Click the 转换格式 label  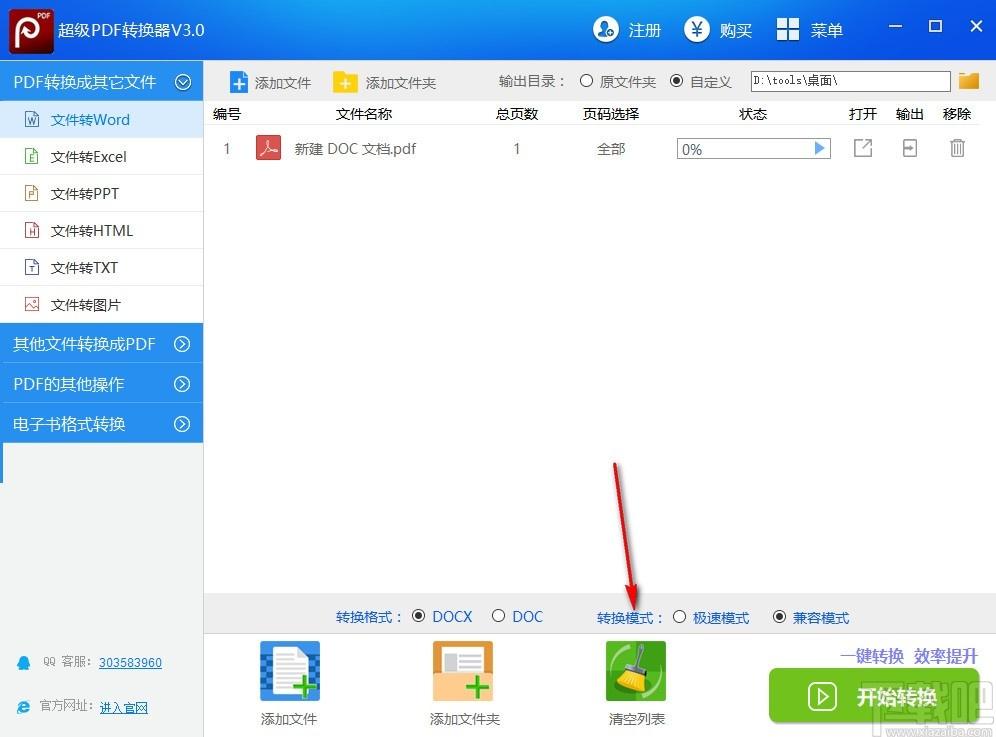point(368,617)
